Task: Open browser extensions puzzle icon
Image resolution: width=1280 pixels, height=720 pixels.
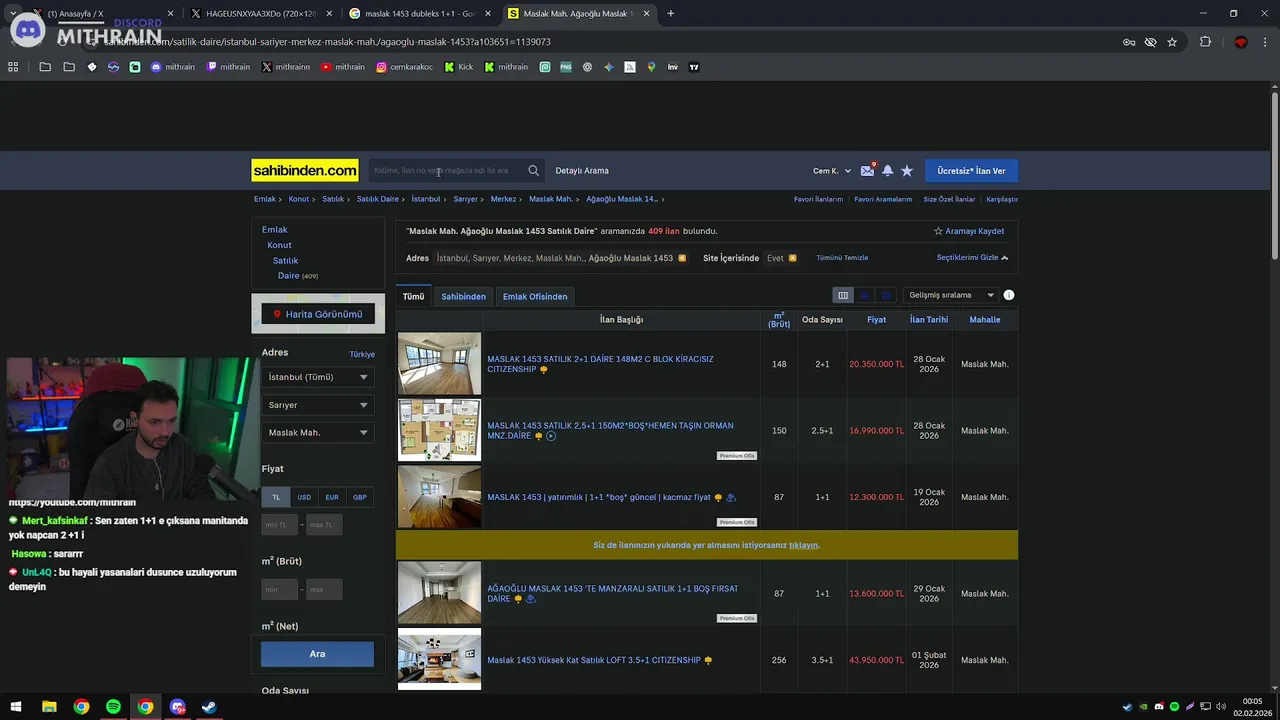Action: 1205,42
